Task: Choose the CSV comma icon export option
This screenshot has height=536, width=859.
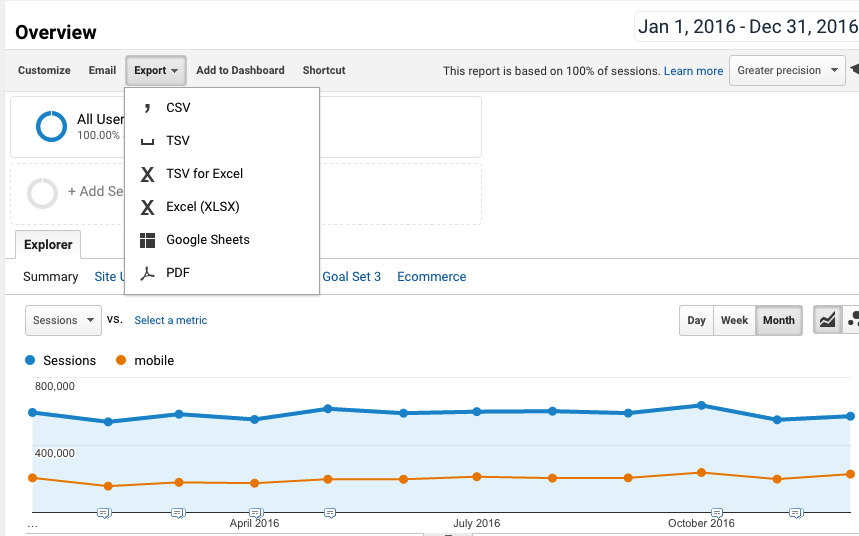Action: [146, 107]
